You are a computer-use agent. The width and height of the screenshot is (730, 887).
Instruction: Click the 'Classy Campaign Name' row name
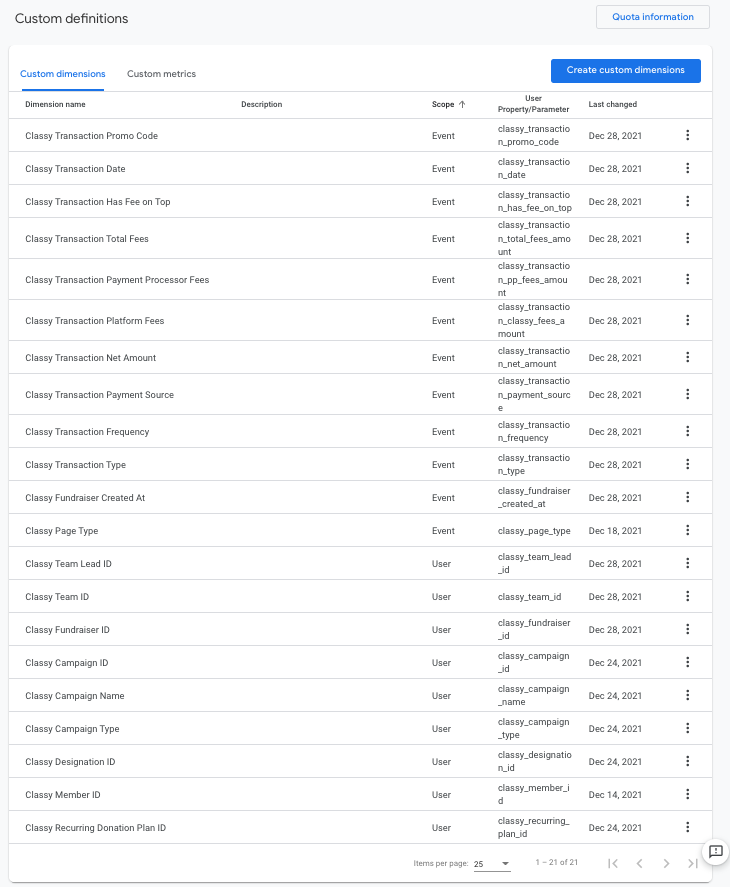[x=75, y=696]
